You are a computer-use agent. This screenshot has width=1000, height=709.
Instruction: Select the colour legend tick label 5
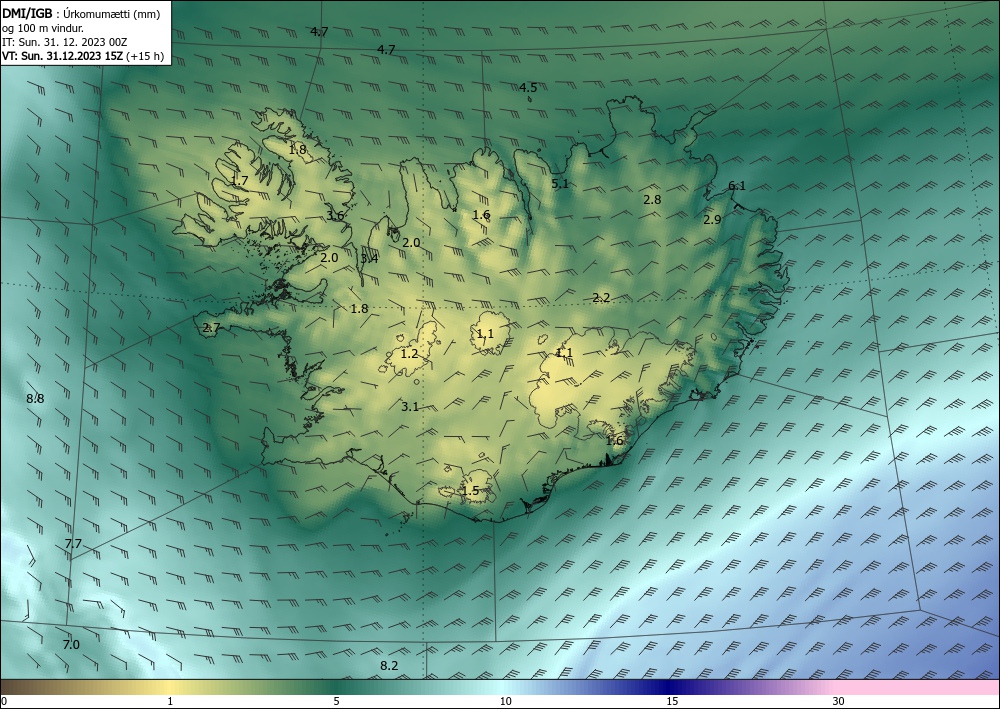point(336,702)
